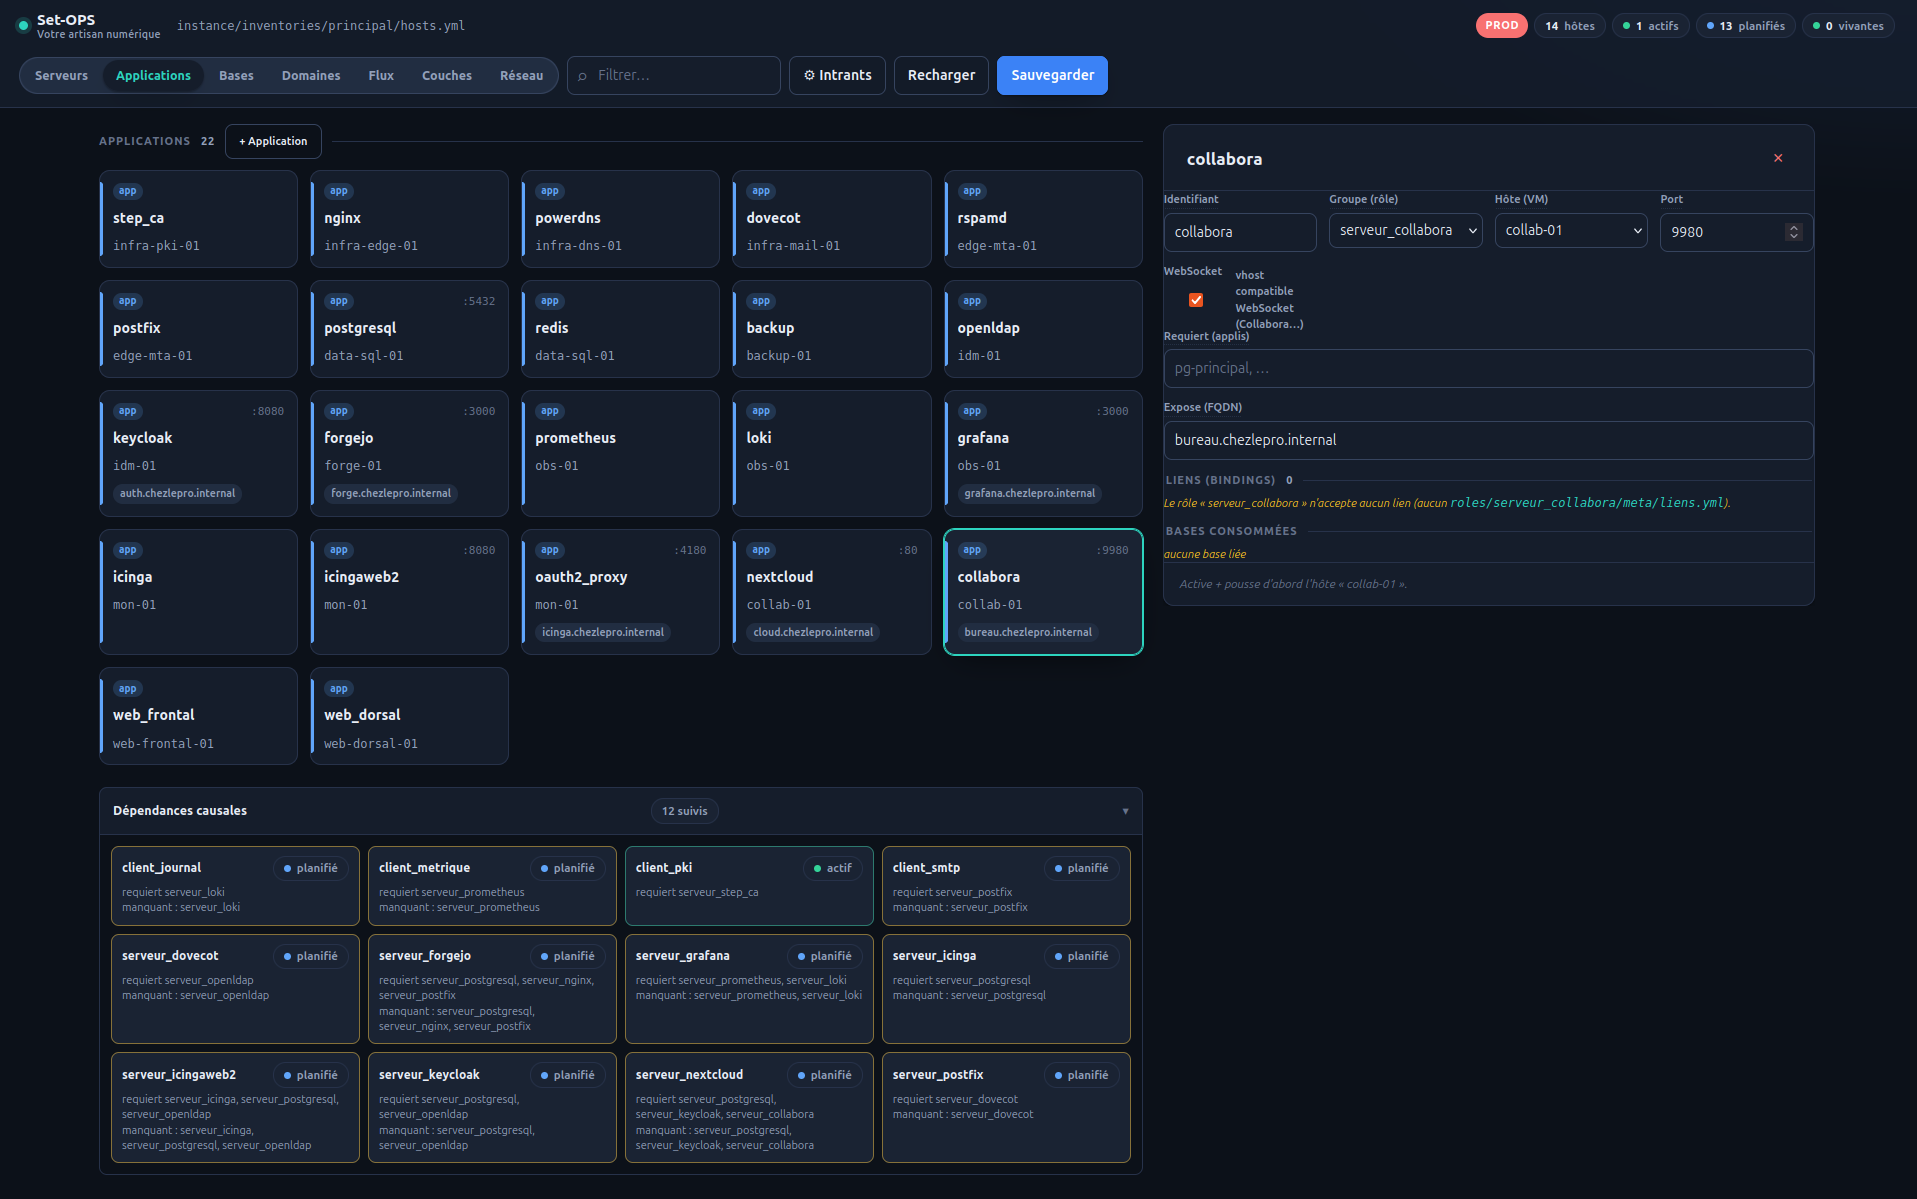Image resolution: width=1917 pixels, height=1199 pixels.
Task: Add a new application with + Application
Action: tap(273, 141)
